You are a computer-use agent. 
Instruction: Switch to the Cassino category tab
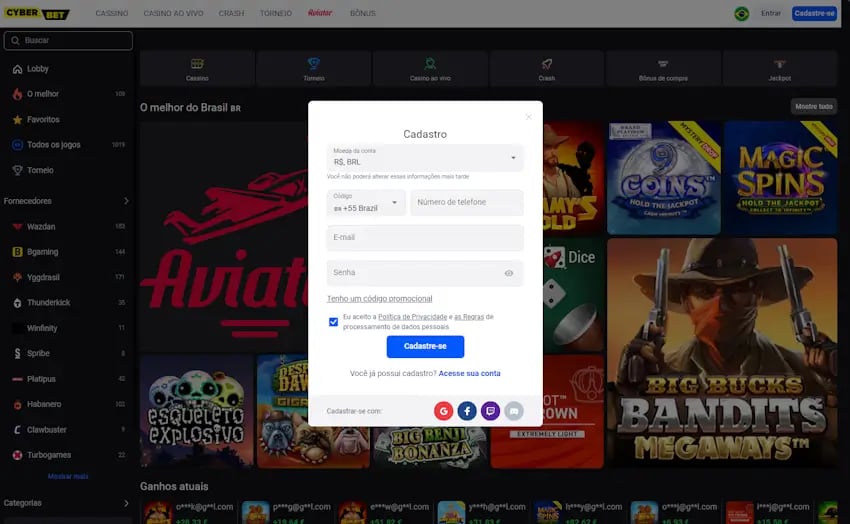point(197,69)
